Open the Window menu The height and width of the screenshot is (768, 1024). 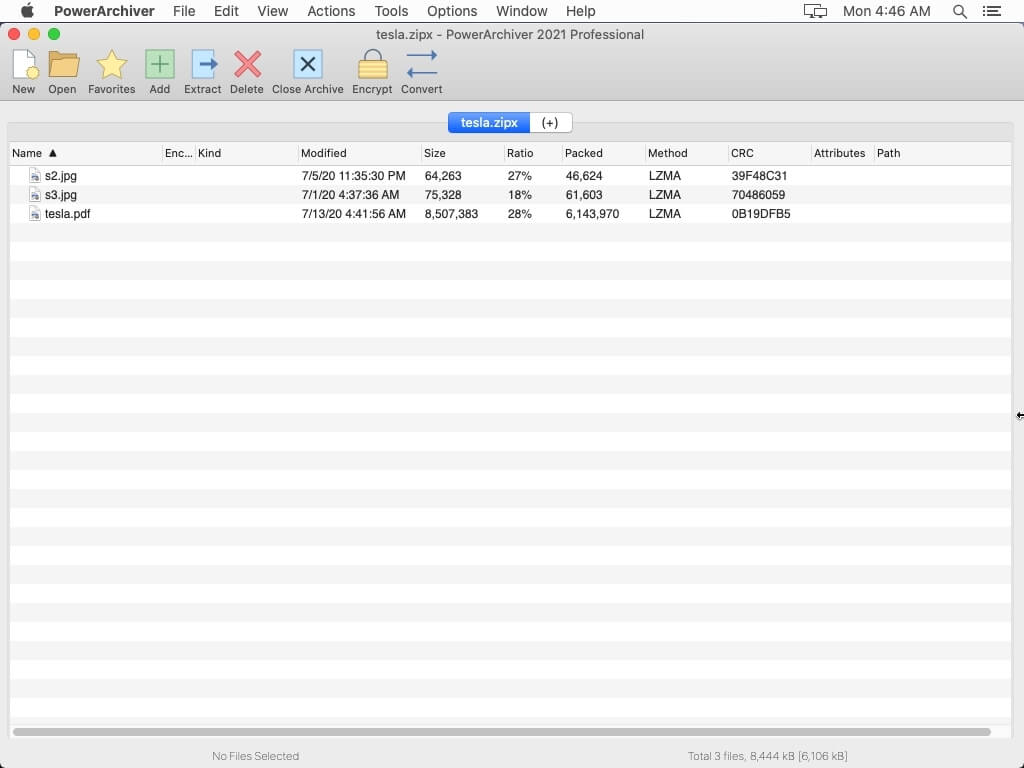click(521, 11)
